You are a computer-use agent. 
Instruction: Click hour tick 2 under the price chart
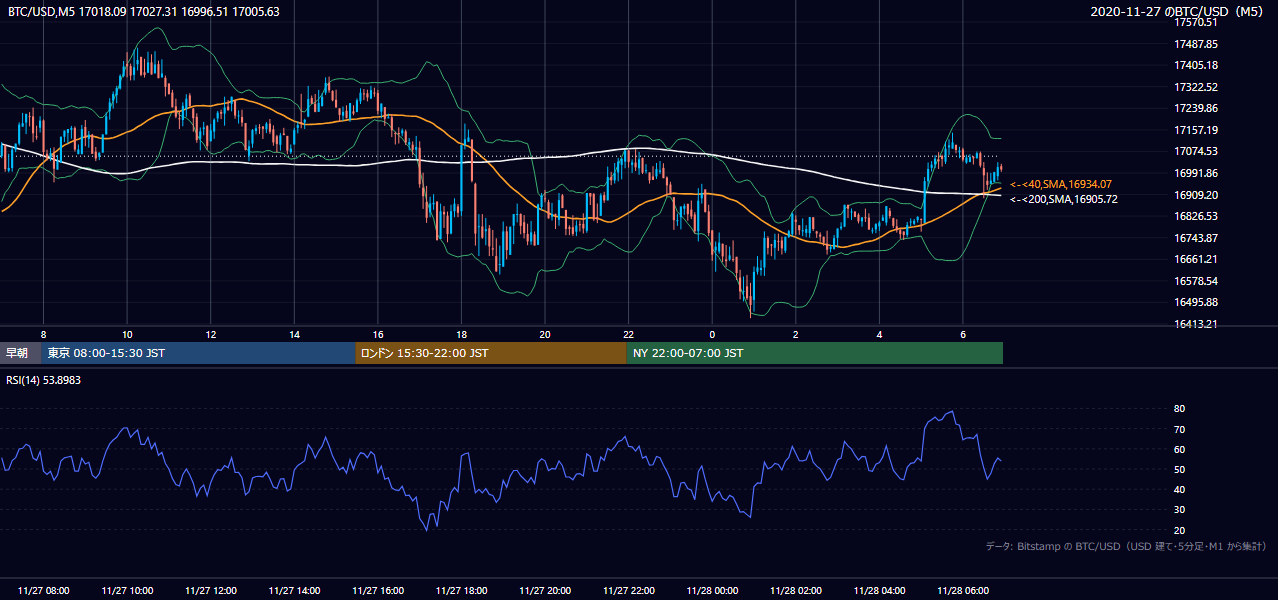(795, 334)
